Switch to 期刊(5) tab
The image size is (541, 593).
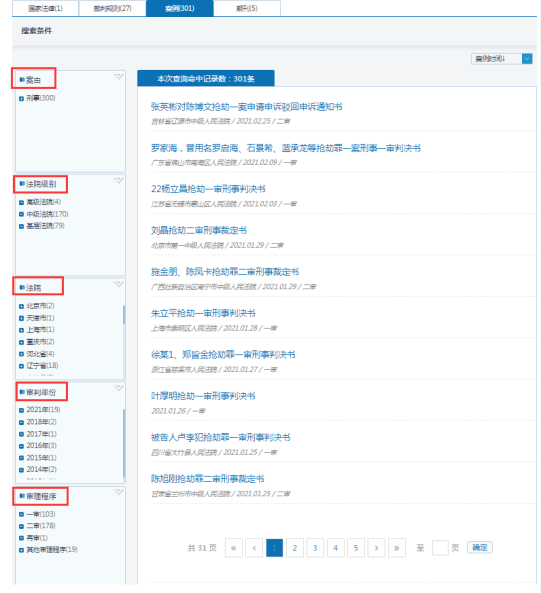point(247,8)
